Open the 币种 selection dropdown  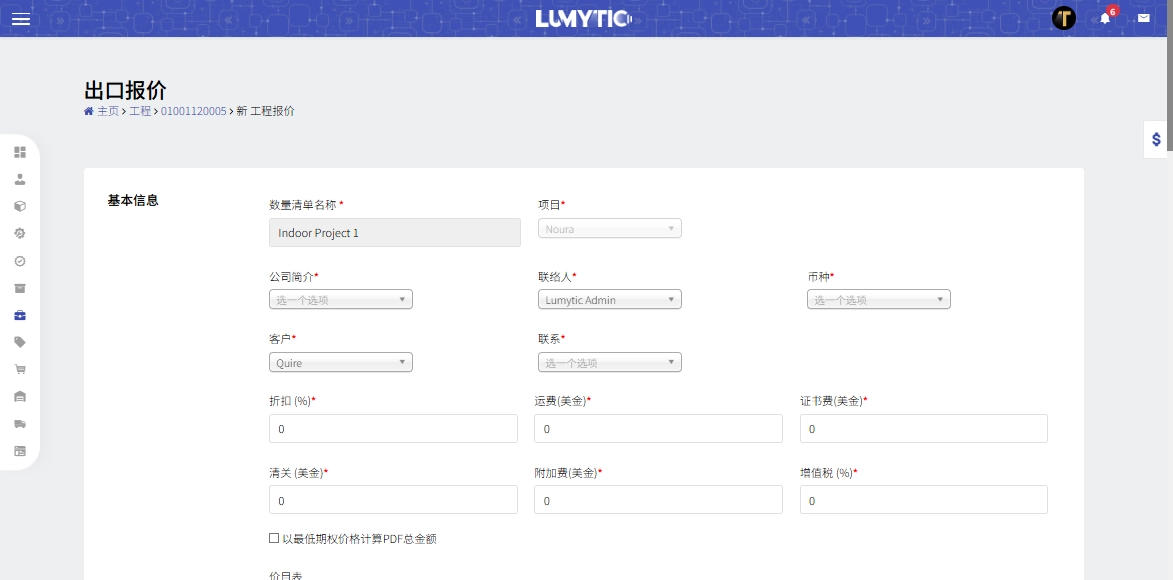[x=877, y=298]
